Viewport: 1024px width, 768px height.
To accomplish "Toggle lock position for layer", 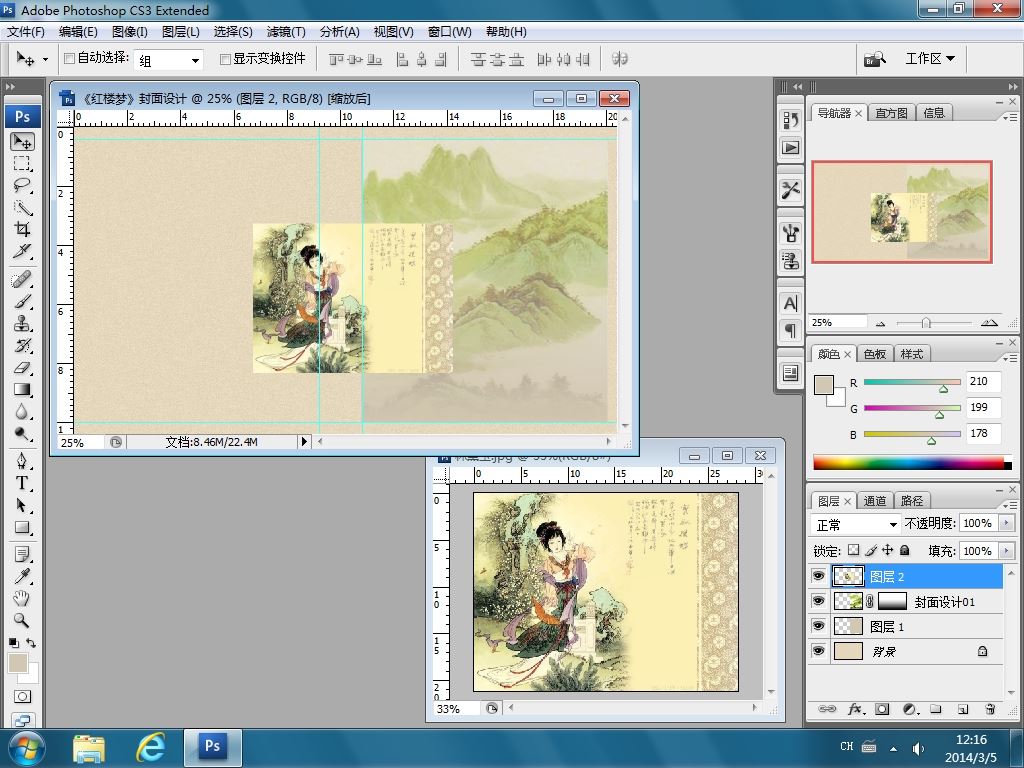I will 888,551.
